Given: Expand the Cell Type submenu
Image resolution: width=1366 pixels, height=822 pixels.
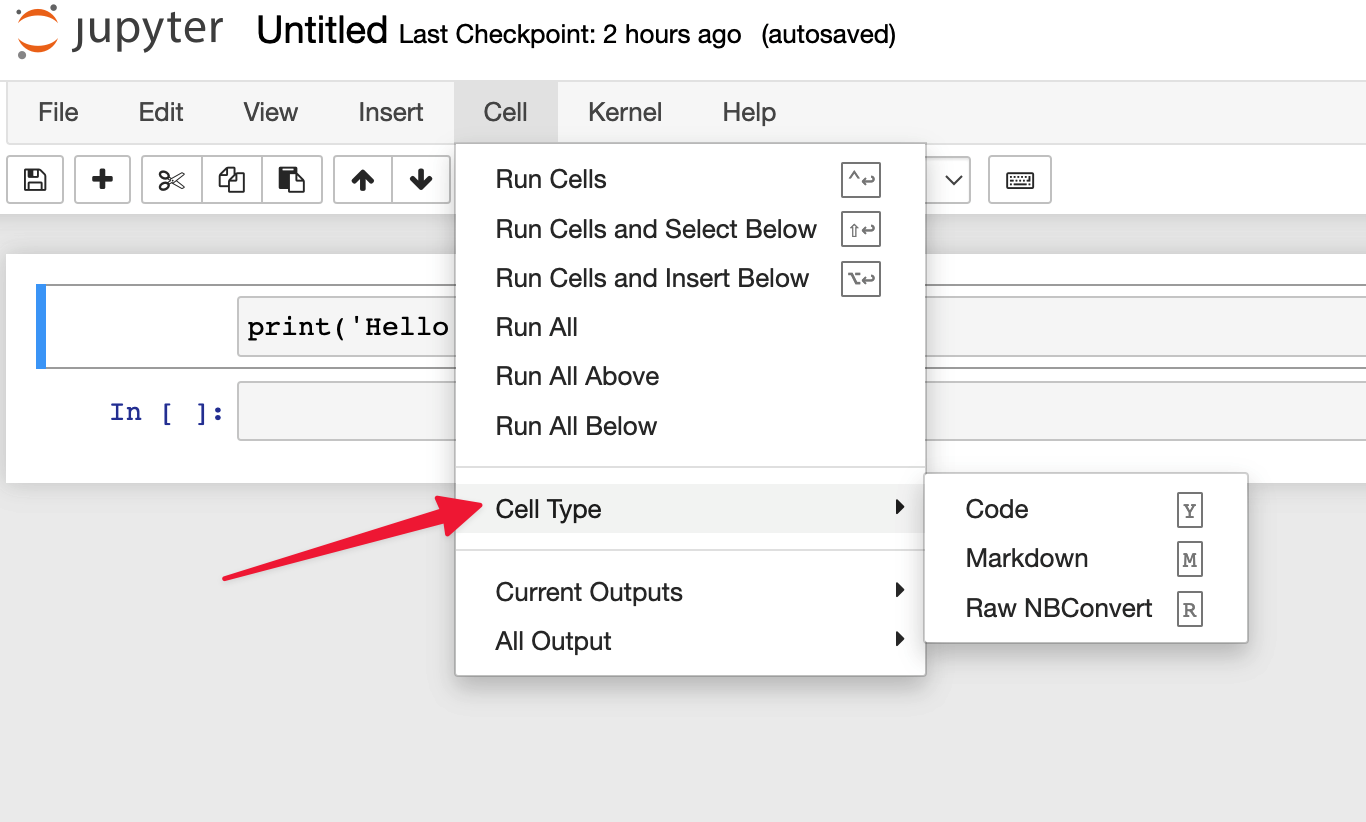Looking at the screenshot, I should pyautogui.click(x=690, y=509).
